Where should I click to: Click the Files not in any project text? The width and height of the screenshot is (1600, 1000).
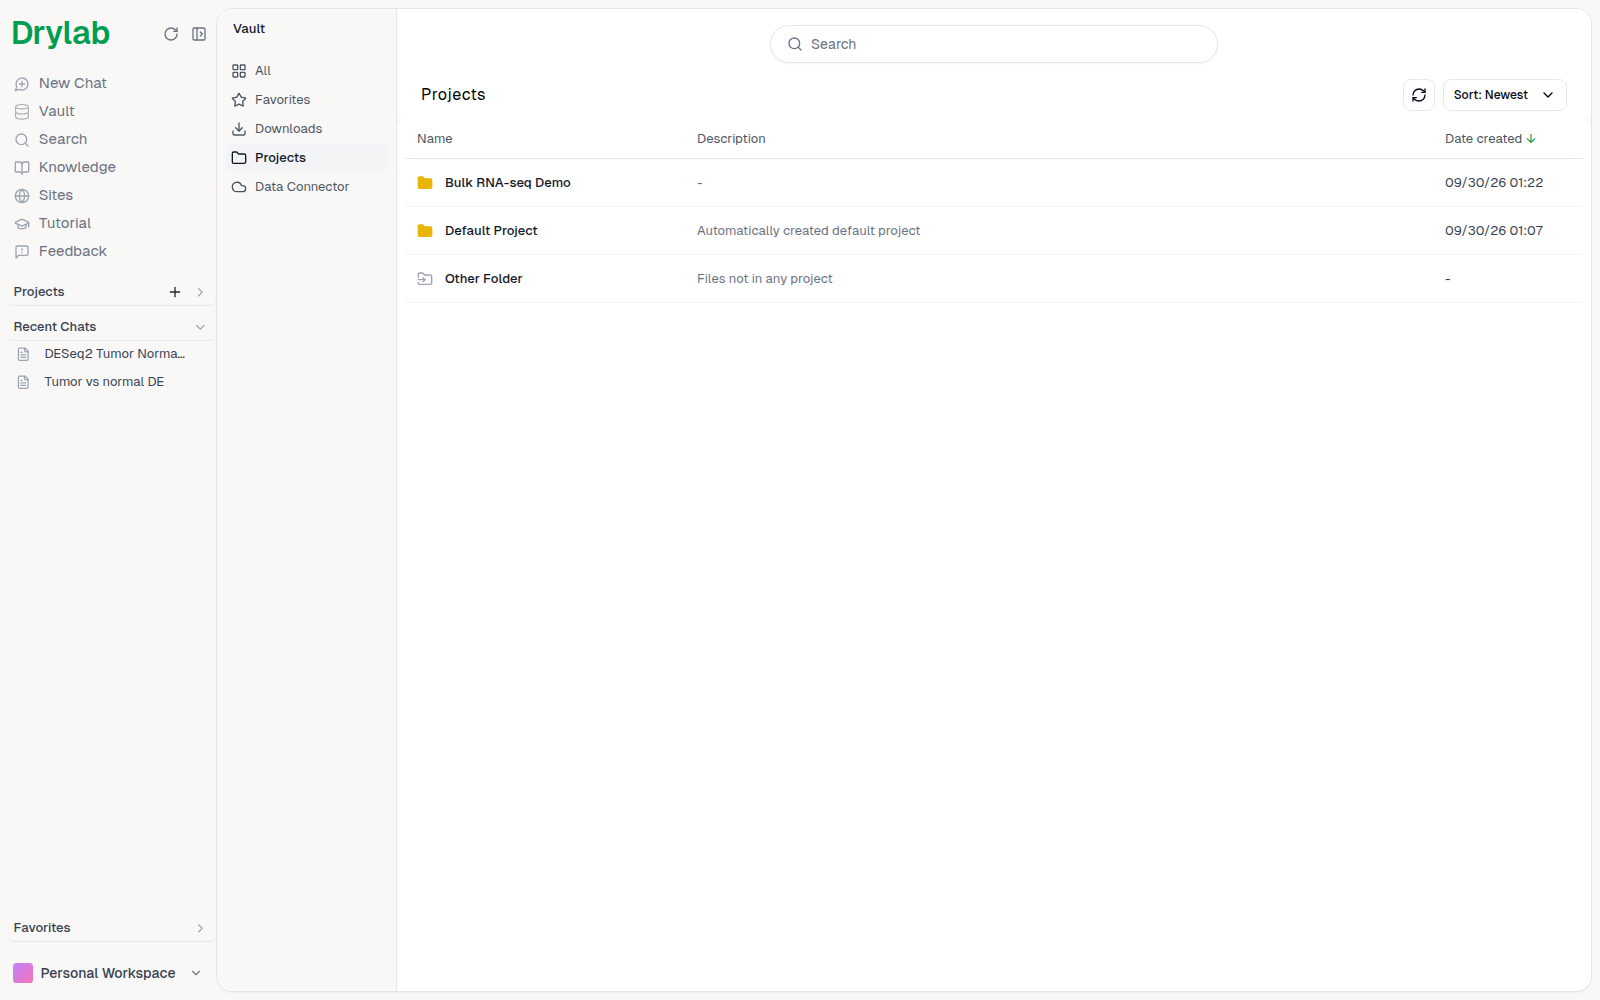[x=764, y=279]
